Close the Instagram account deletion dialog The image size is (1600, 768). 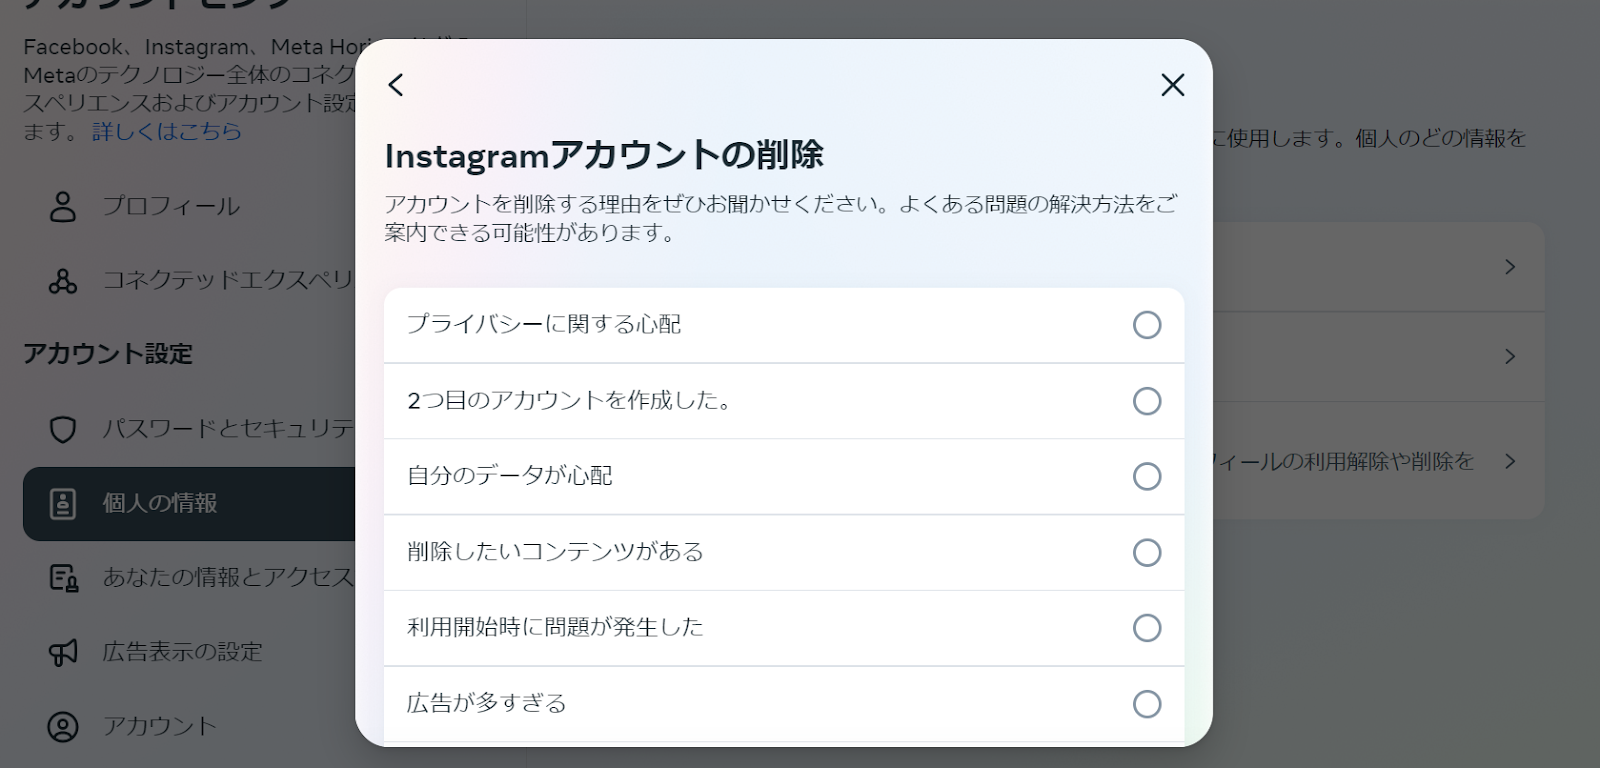tap(1173, 85)
